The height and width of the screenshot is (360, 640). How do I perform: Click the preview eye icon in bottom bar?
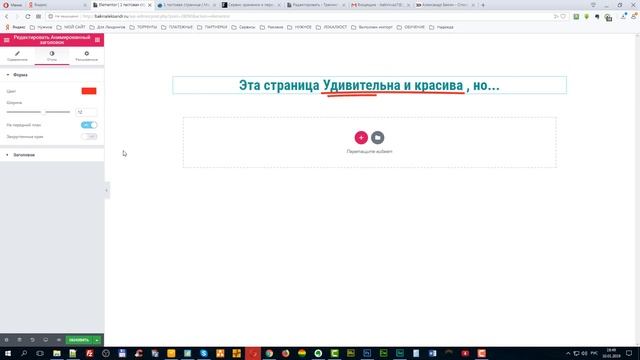click(58, 340)
